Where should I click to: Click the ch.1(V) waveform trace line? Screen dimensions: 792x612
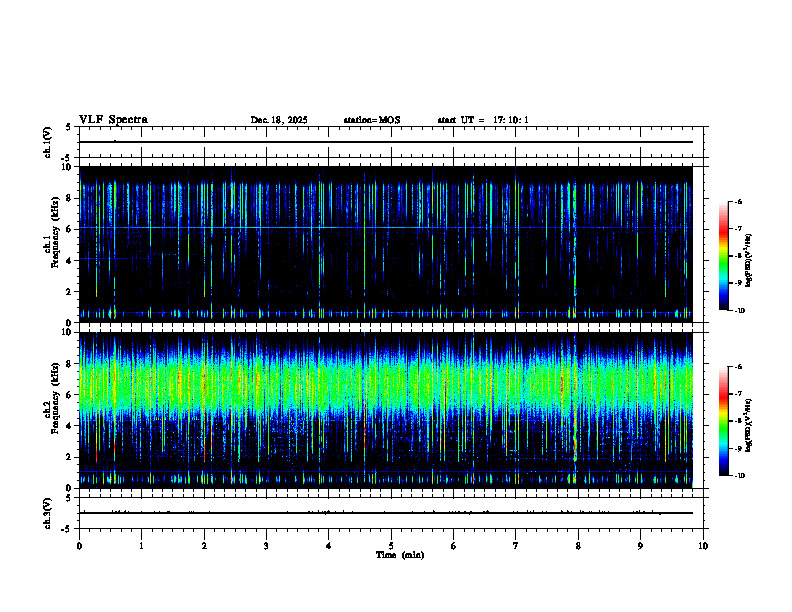pos(386,142)
